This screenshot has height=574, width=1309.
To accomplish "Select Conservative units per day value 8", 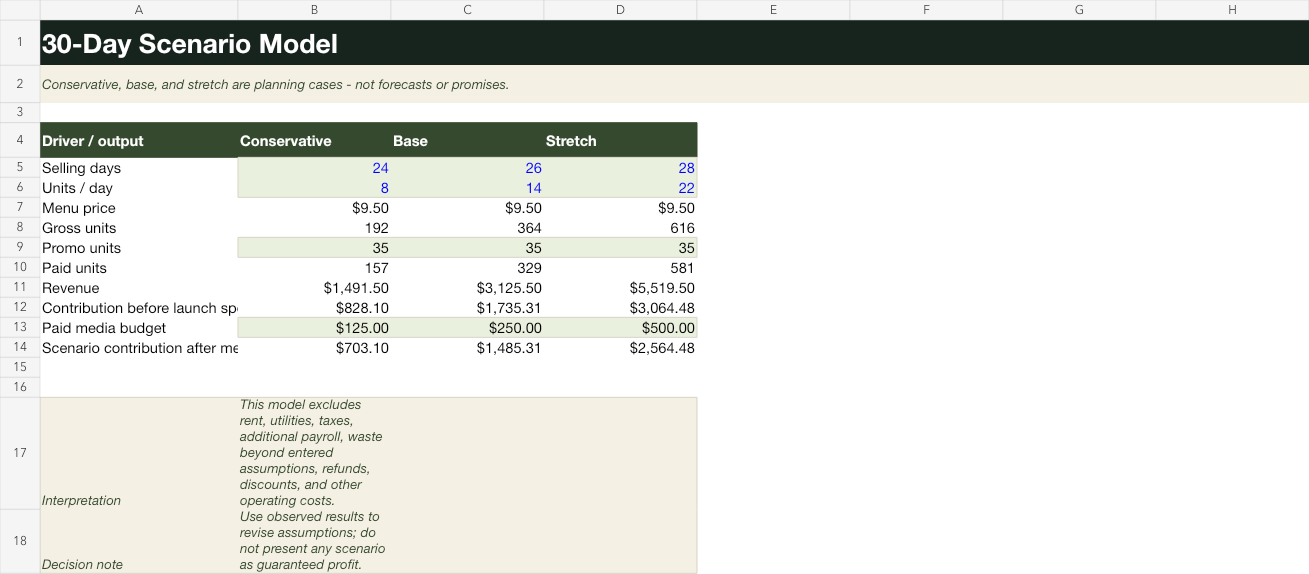I will click(314, 188).
